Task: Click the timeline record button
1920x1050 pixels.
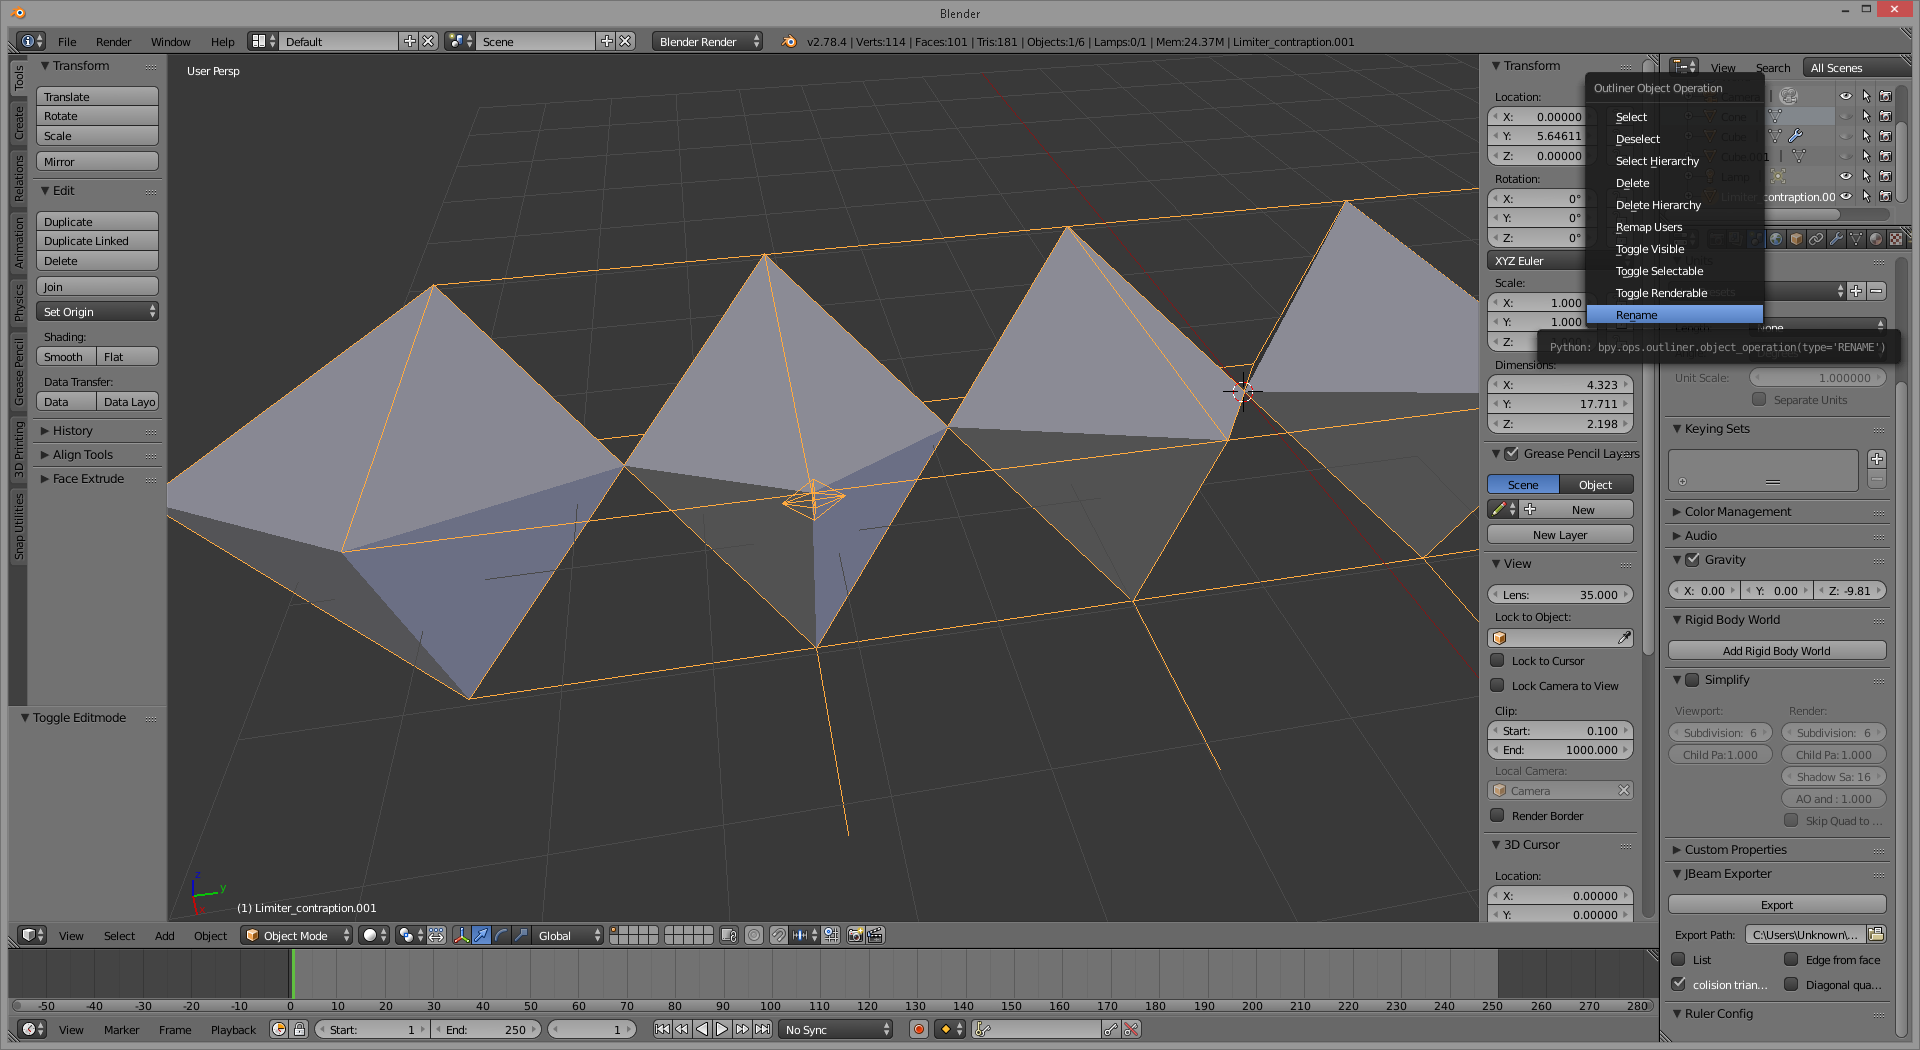Action: [x=918, y=1029]
